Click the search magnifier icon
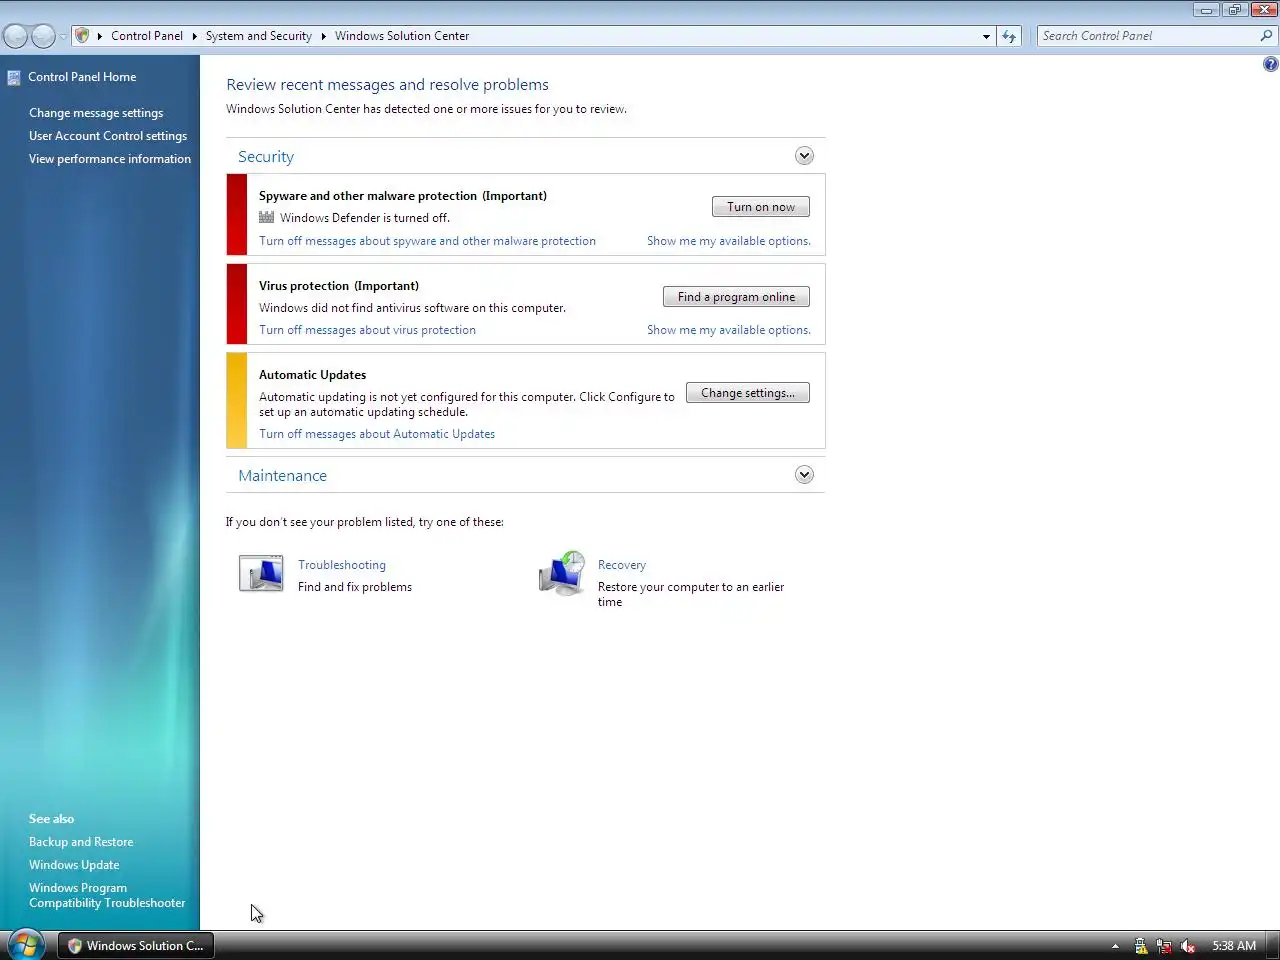1280x960 pixels. 1267,36
